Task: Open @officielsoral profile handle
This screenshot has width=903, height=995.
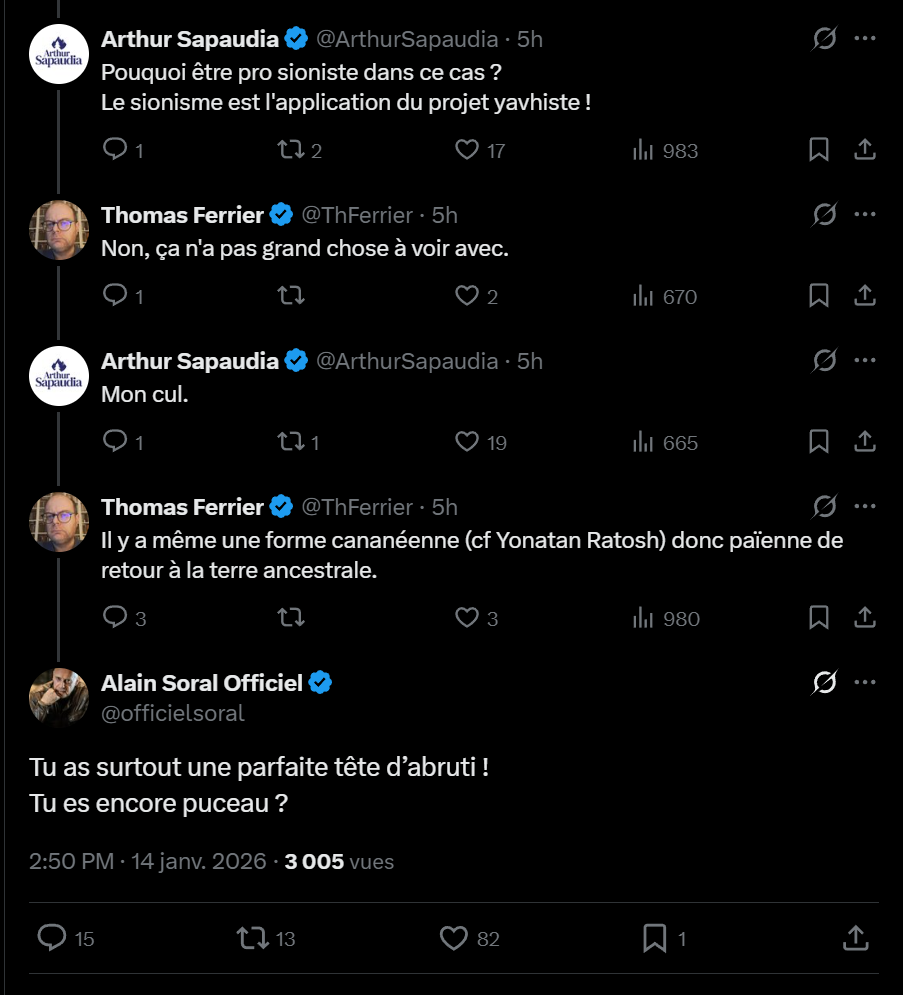Action: click(x=173, y=713)
